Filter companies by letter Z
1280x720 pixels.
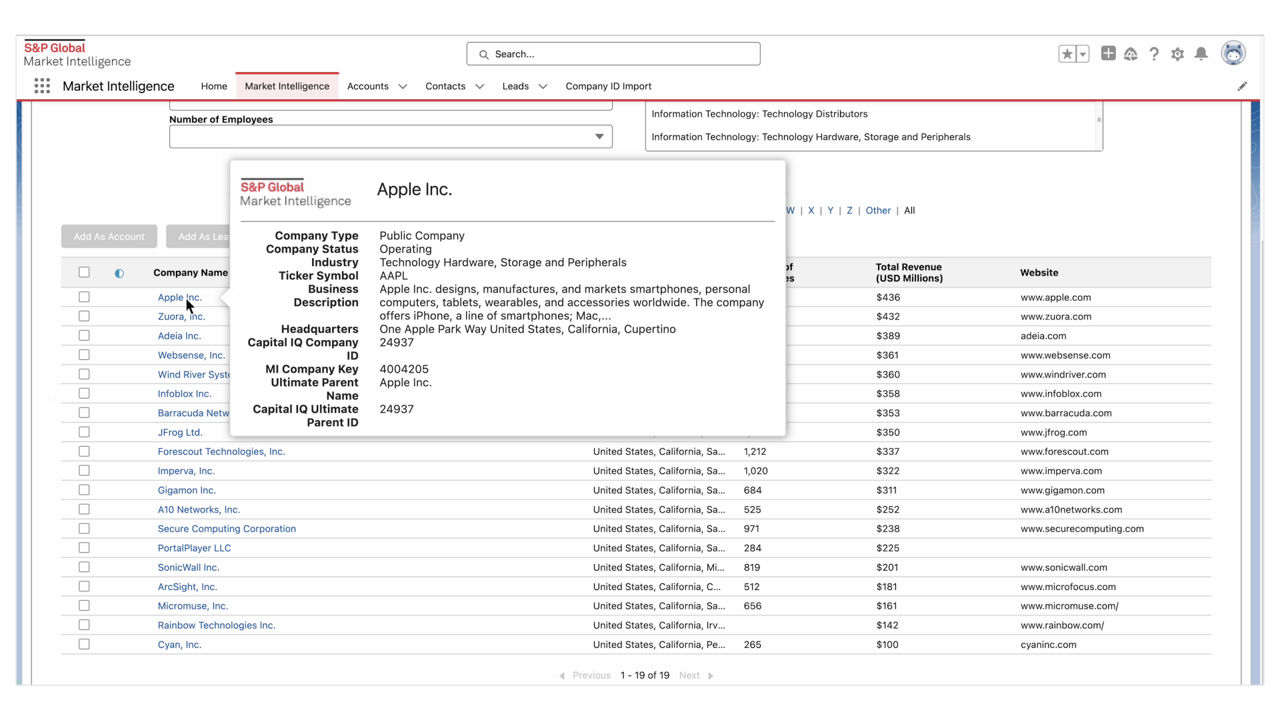850,211
